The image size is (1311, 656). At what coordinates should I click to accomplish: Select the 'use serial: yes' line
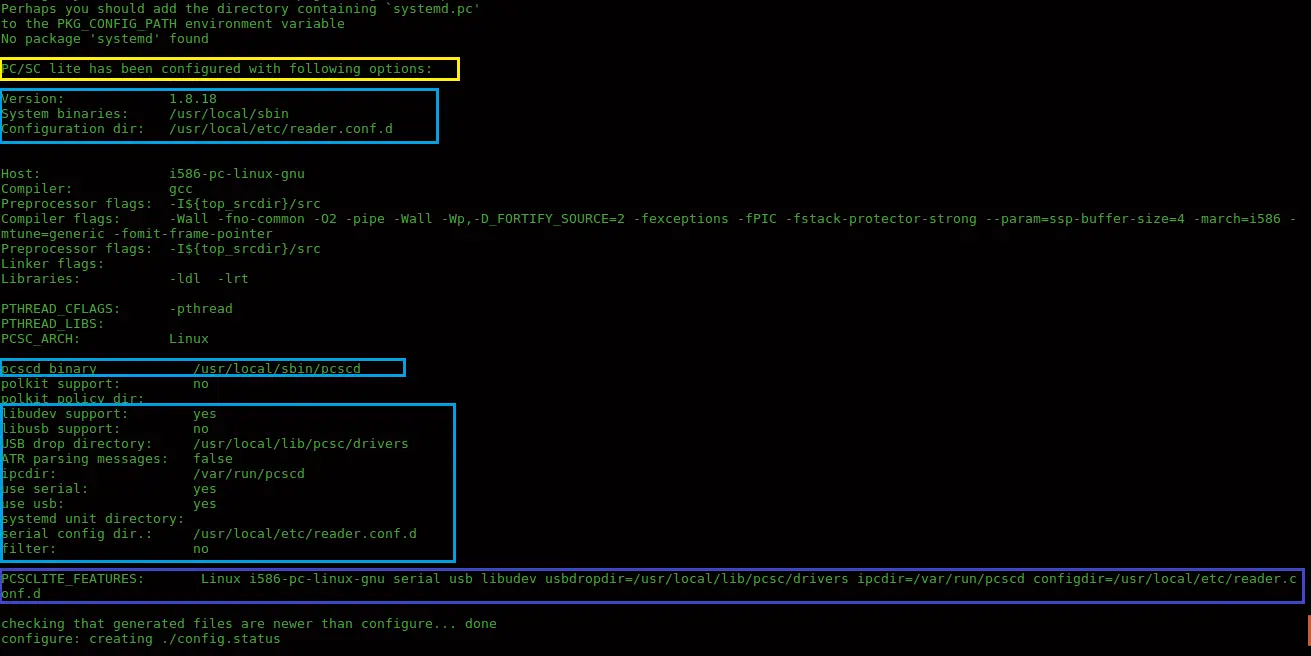109,489
